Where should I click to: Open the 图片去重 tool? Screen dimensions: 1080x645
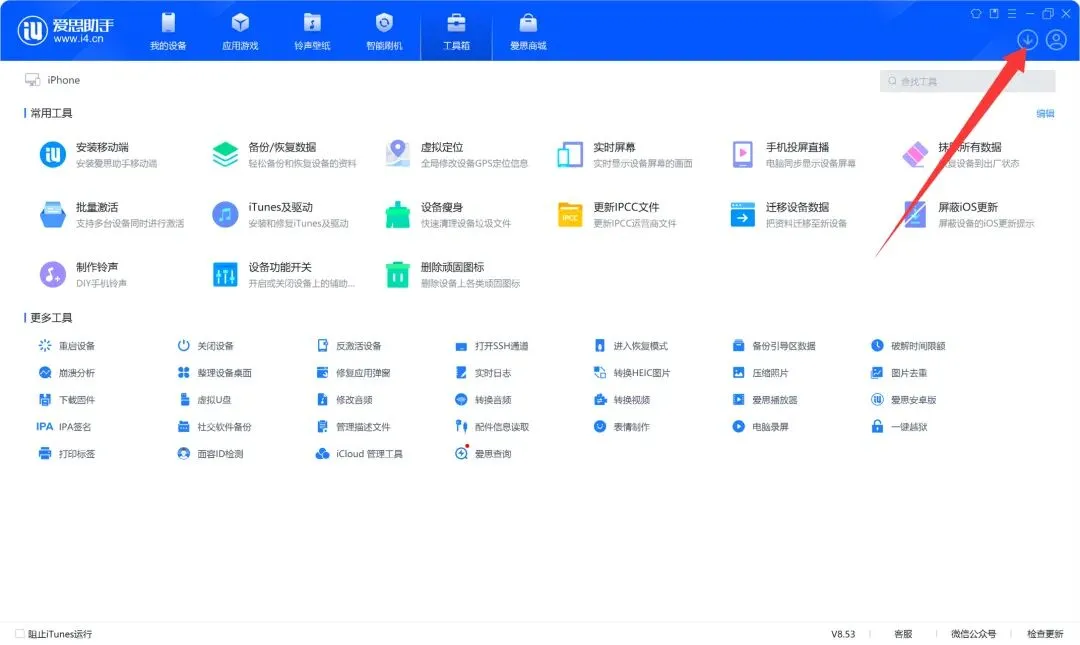[x=899, y=373]
